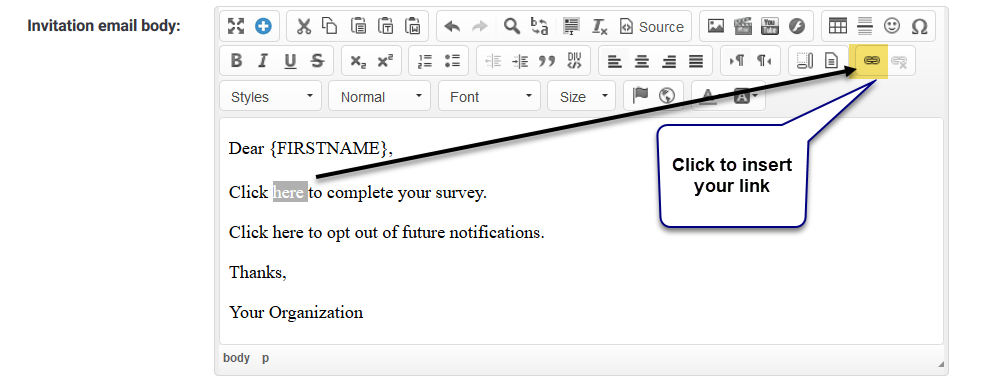This screenshot has width=996, height=383.
Task: Click the "Thanks," line
Action: 258,272
